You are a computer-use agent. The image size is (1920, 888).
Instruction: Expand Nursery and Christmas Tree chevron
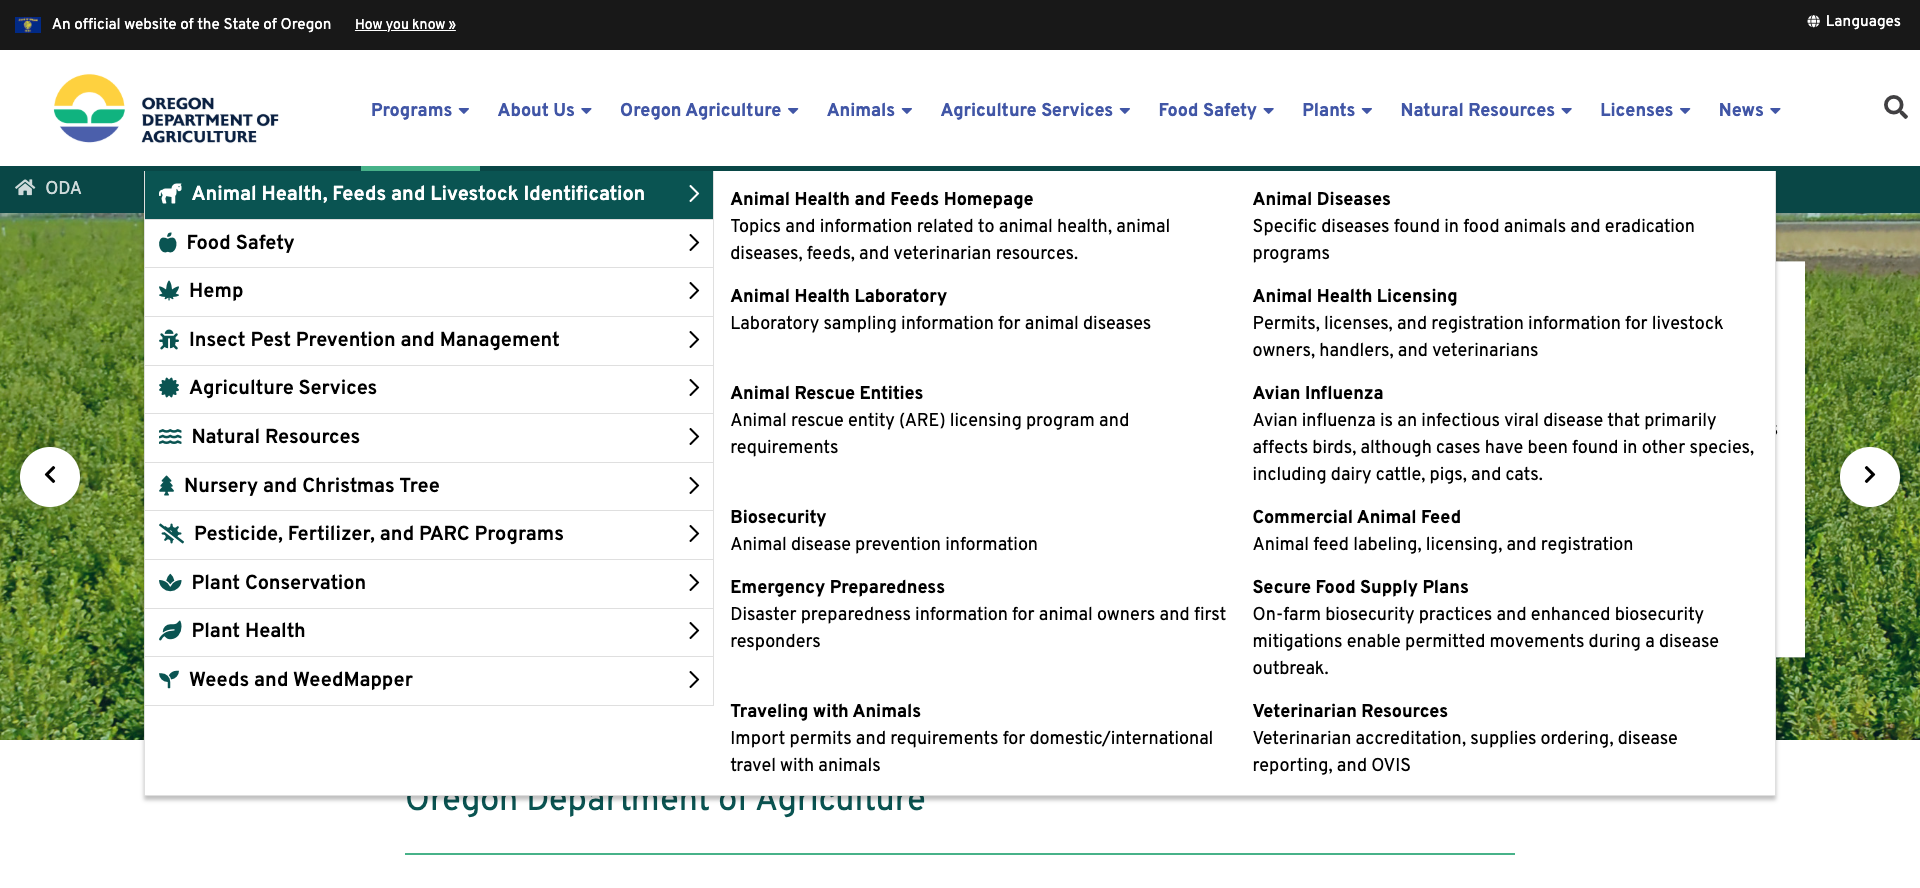pyautogui.click(x=693, y=486)
